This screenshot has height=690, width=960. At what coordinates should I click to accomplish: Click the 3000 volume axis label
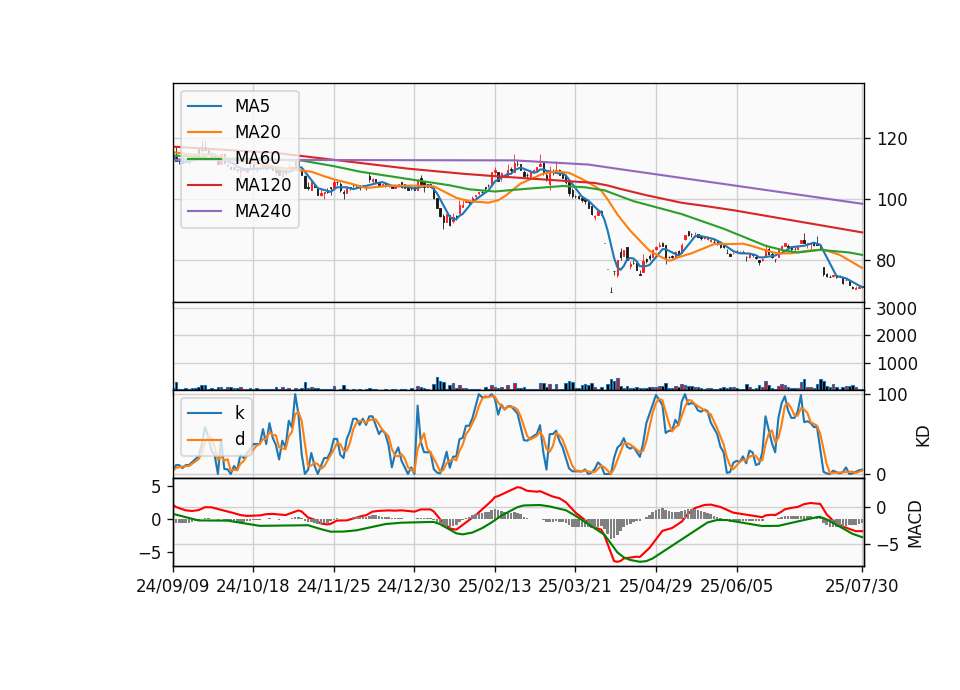[x=897, y=309]
